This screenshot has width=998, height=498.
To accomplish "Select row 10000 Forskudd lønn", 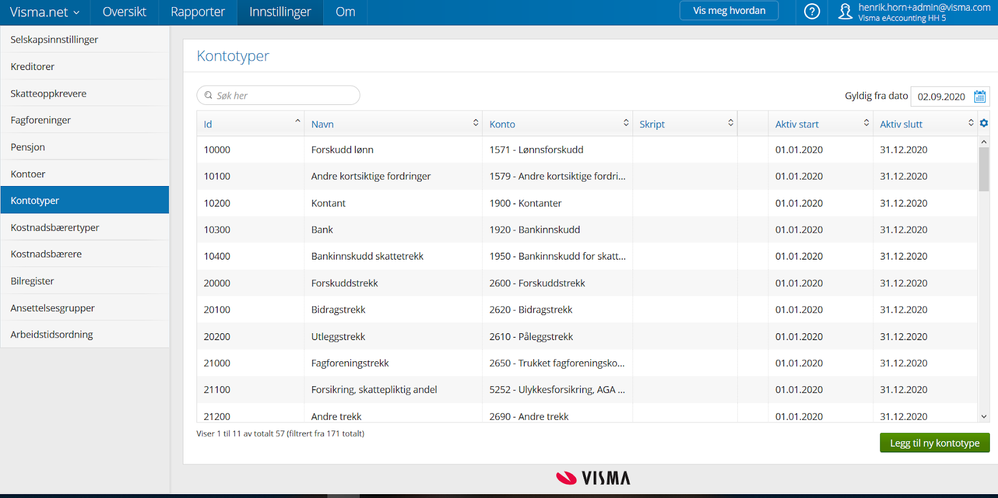I will [x=587, y=150].
